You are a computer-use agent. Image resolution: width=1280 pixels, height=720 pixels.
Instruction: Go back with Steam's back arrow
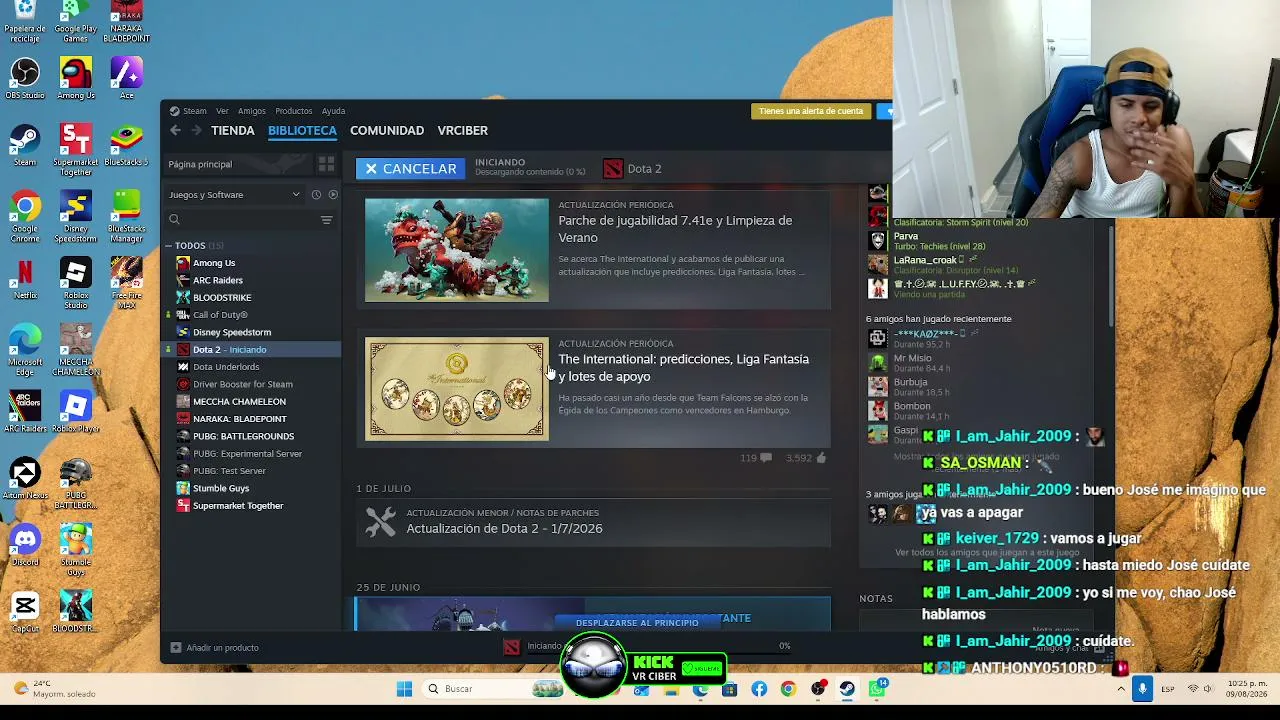(175, 130)
